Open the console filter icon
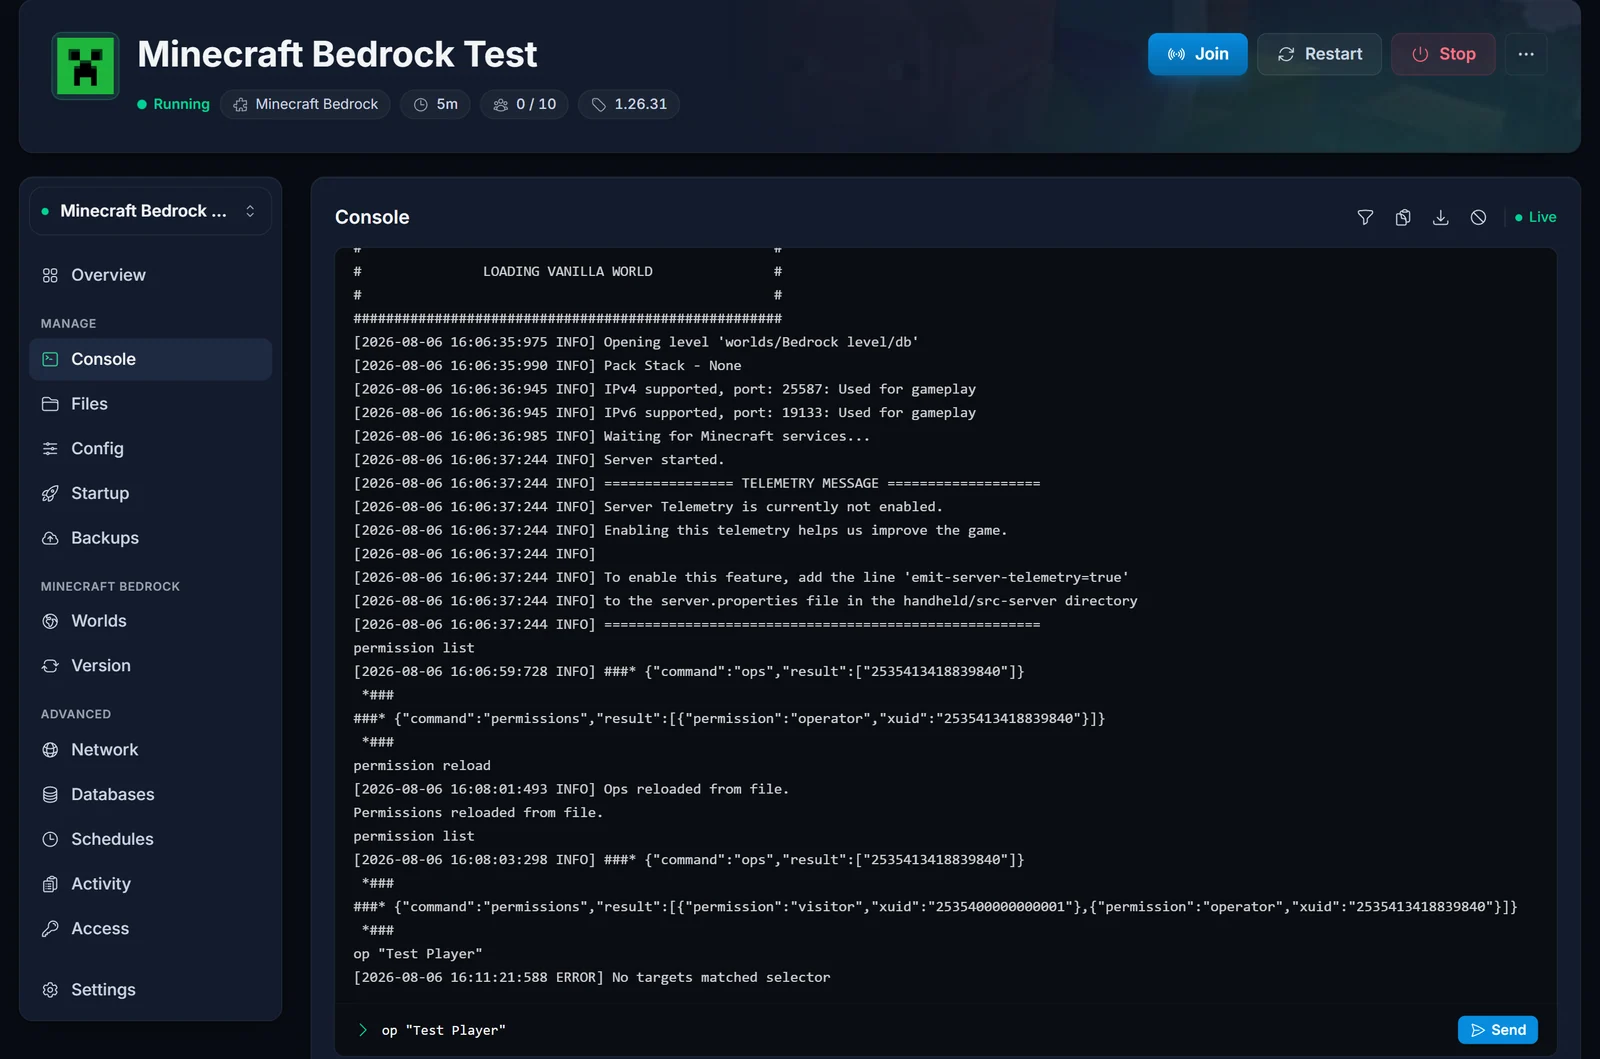Screen dimensions: 1600x1059 [x=1365, y=217]
